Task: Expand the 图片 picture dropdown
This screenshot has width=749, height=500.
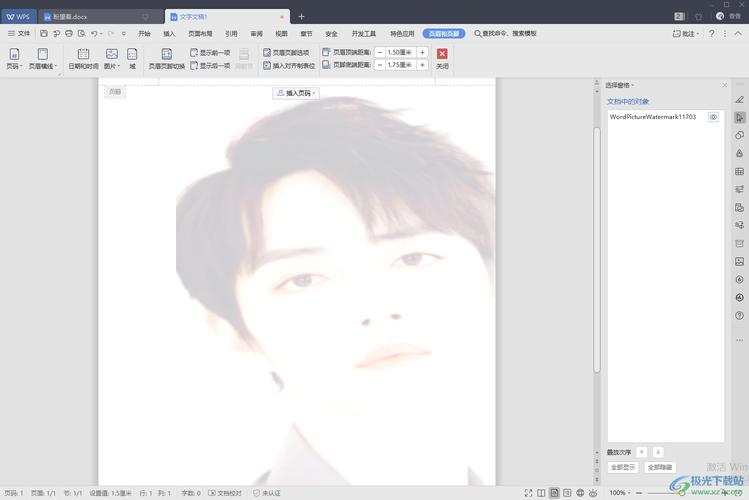Action: pyautogui.click(x=111, y=66)
